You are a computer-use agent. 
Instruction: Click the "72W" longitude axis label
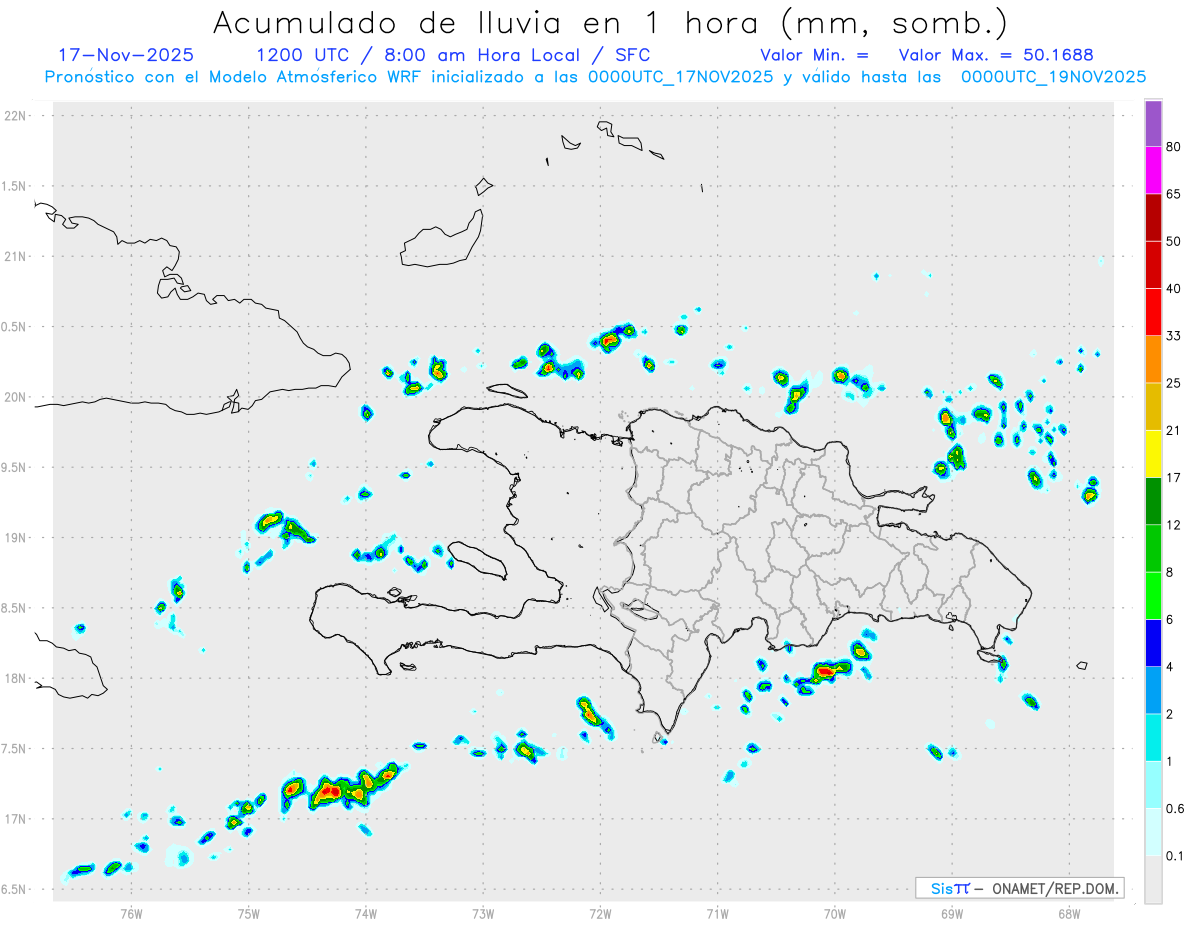click(600, 914)
